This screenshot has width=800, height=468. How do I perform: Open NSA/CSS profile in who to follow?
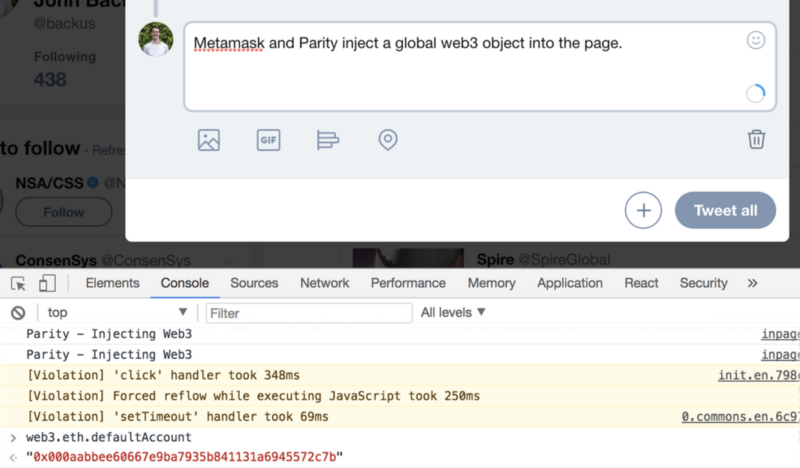(49, 183)
